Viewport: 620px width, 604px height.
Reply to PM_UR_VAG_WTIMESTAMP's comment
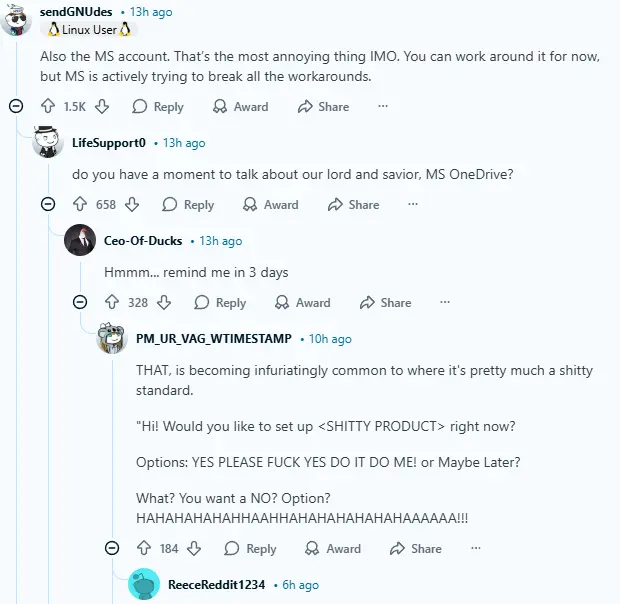point(251,548)
